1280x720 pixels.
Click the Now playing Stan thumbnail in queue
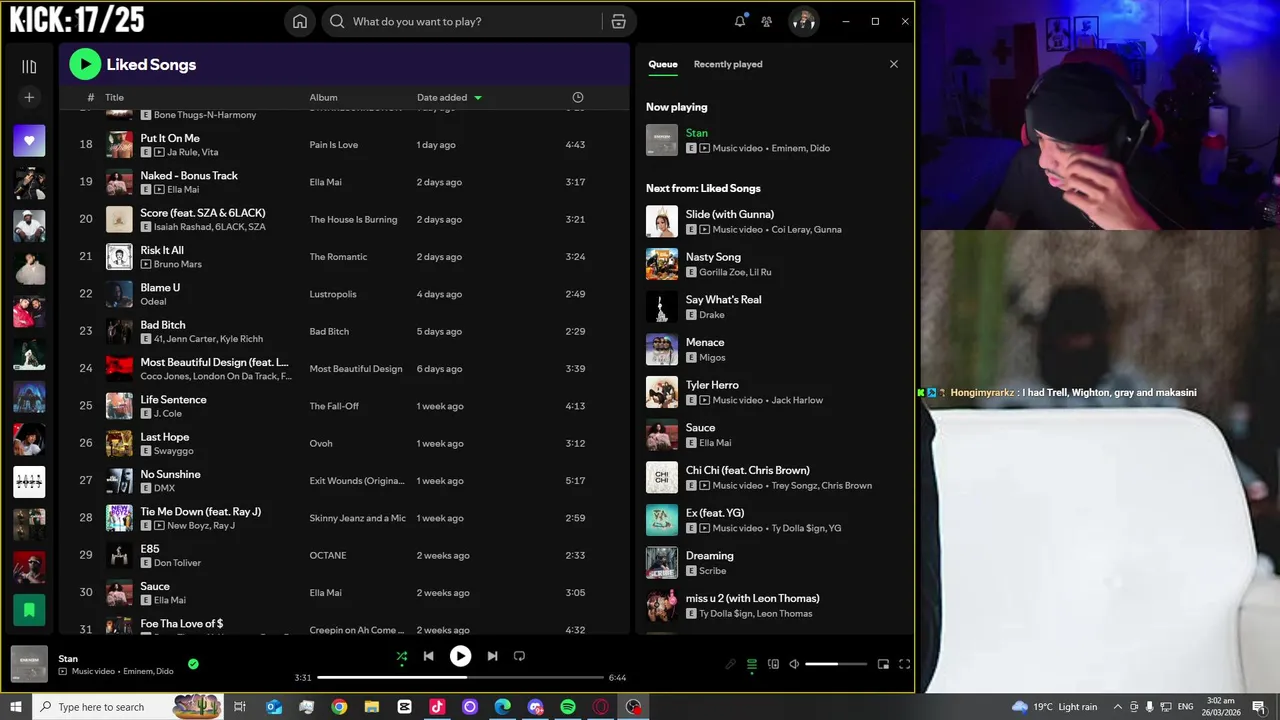[x=662, y=140]
